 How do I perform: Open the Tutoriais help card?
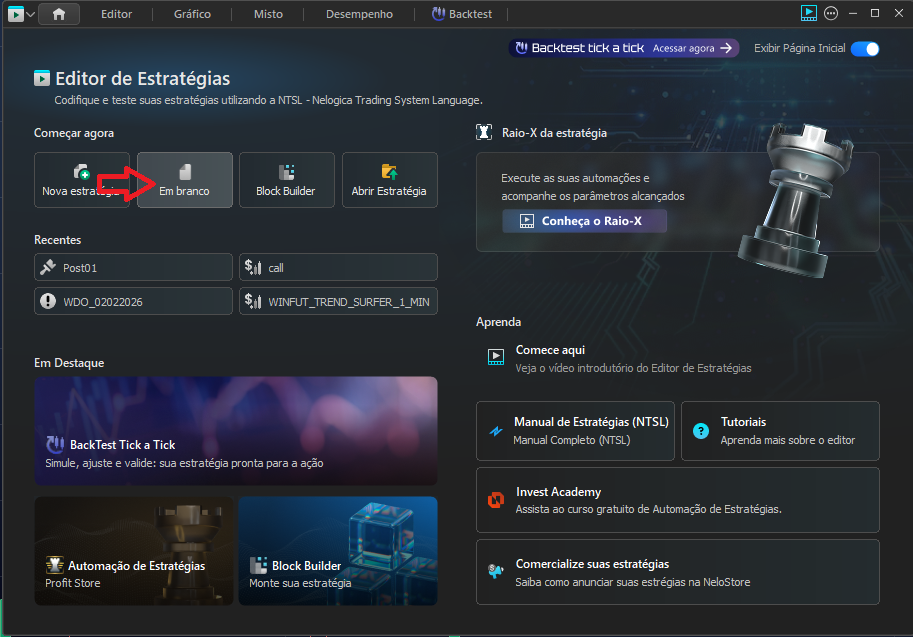point(779,431)
